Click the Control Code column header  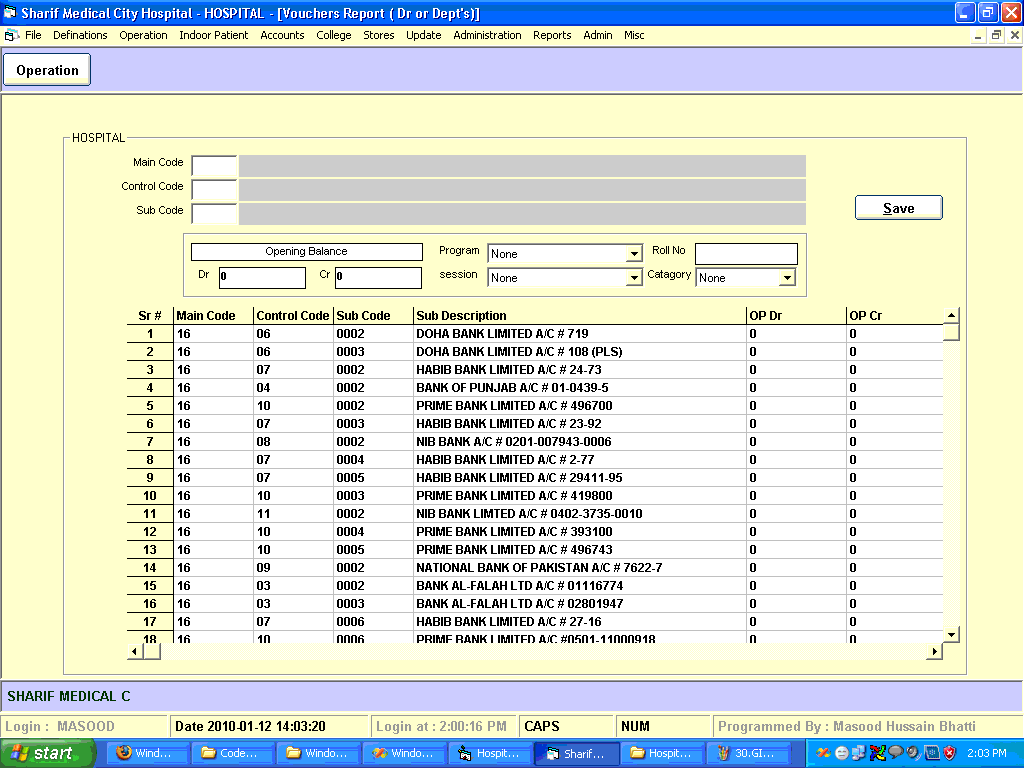click(x=293, y=315)
